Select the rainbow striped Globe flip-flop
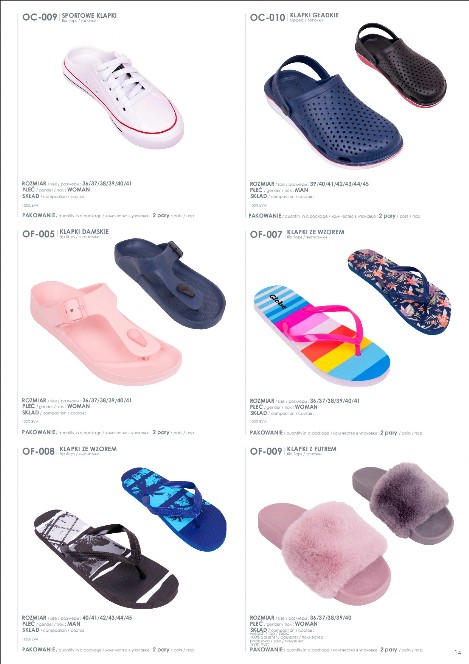This screenshot has height=664, width=469. tap(322, 335)
